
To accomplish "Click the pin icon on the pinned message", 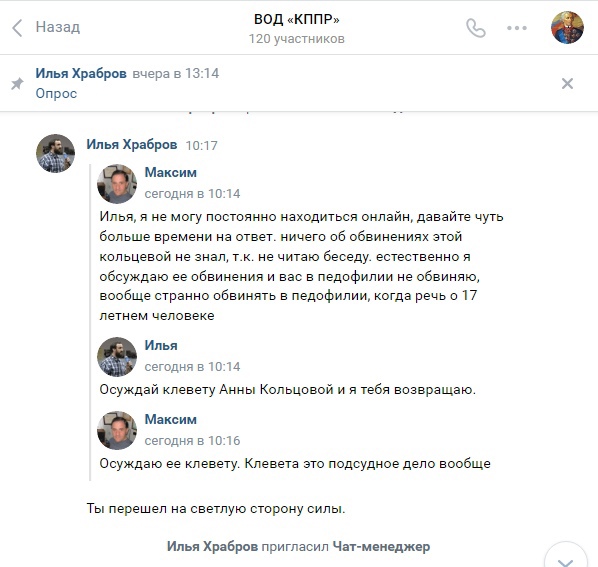I will [x=17, y=83].
